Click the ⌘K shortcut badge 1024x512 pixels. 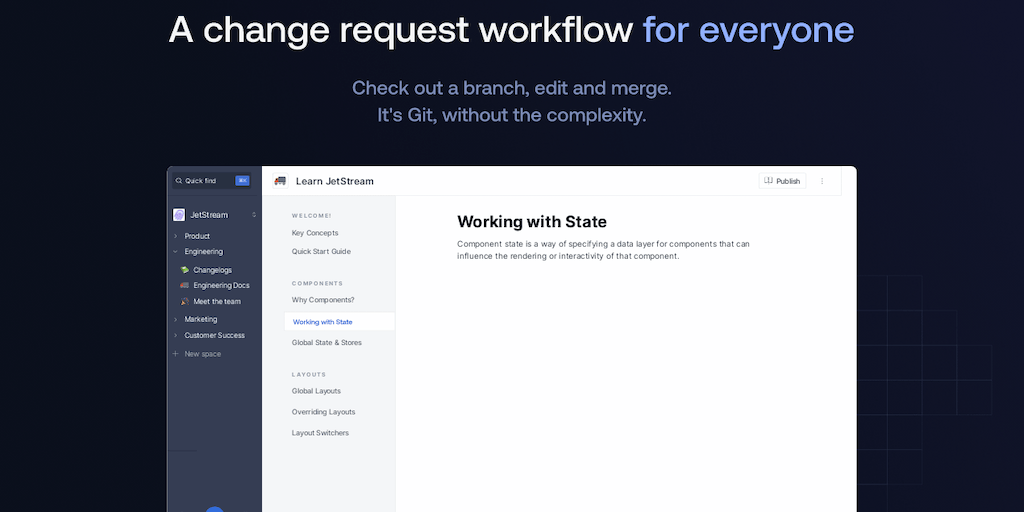(242, 181)
